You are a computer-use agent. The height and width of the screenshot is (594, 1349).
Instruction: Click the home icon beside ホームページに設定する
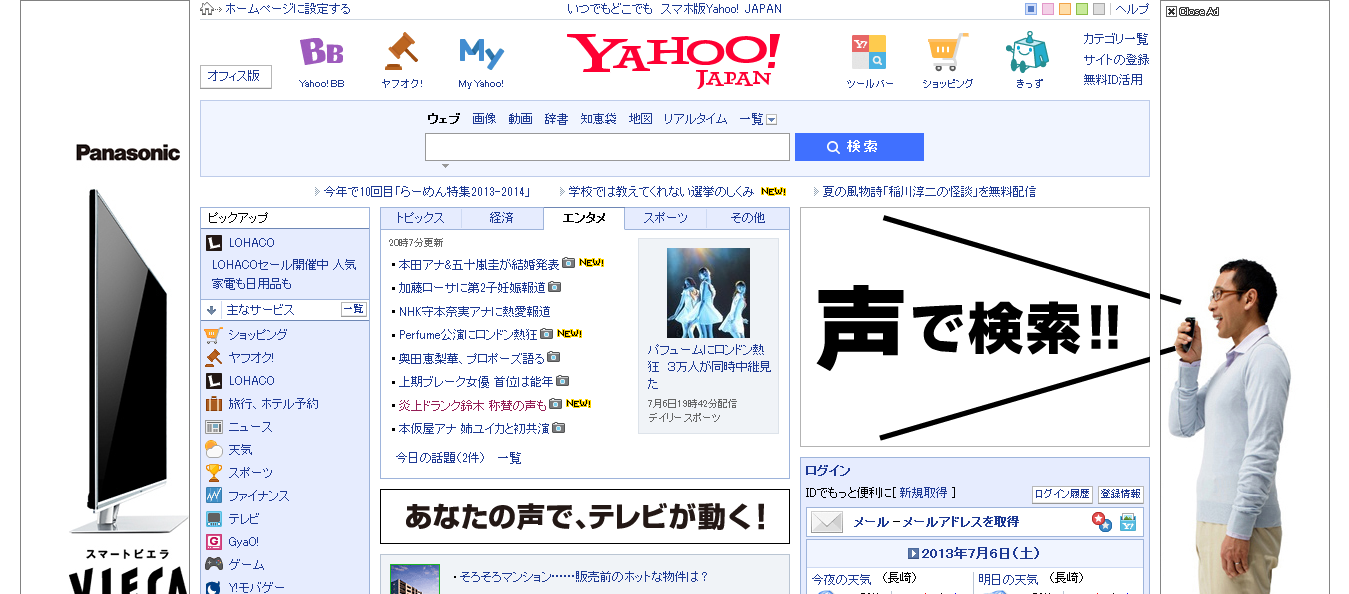point(207,9)
